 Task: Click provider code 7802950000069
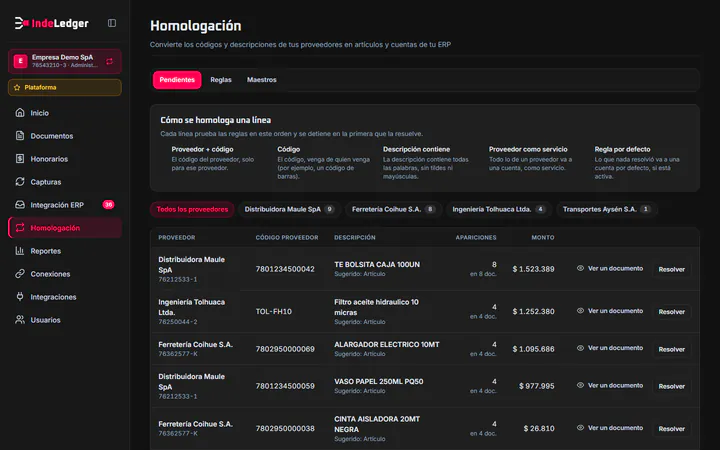tap(285, 349)
